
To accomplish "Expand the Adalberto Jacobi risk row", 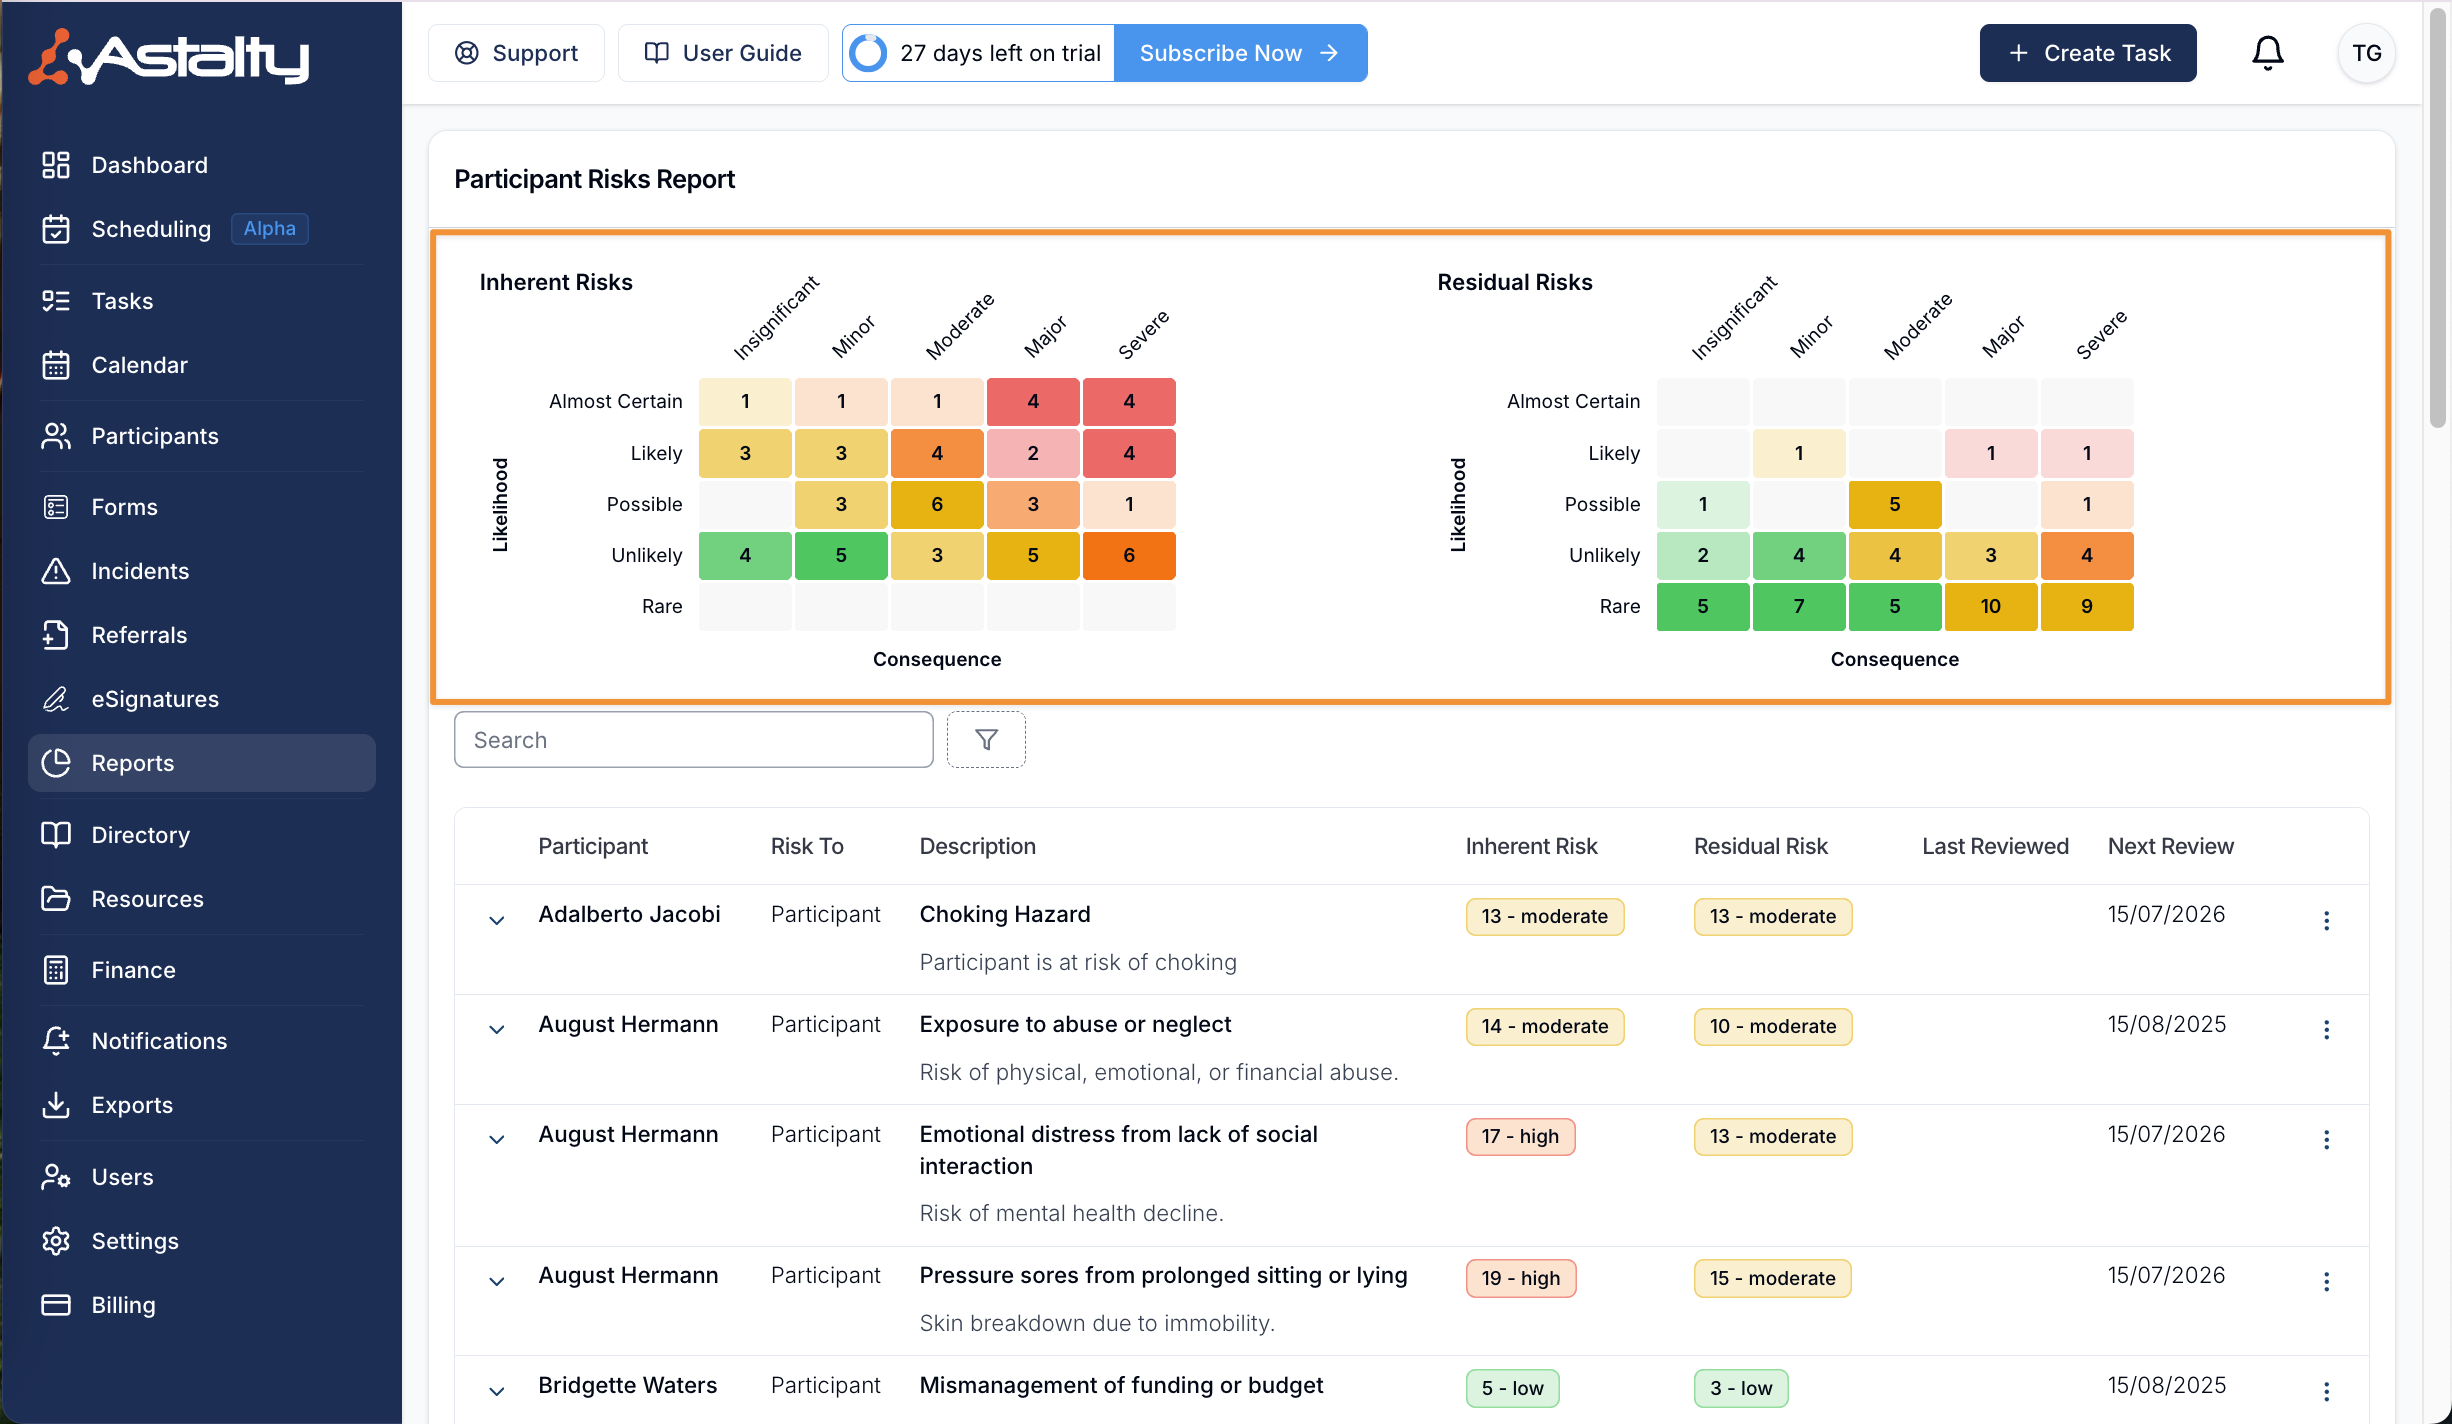I will tap(496, 920).
